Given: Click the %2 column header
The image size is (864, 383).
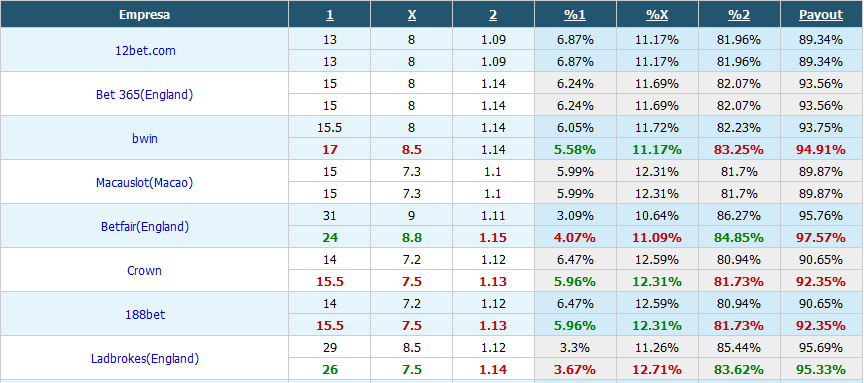Looking at the screenshot, I should click(x=739, y=15).
